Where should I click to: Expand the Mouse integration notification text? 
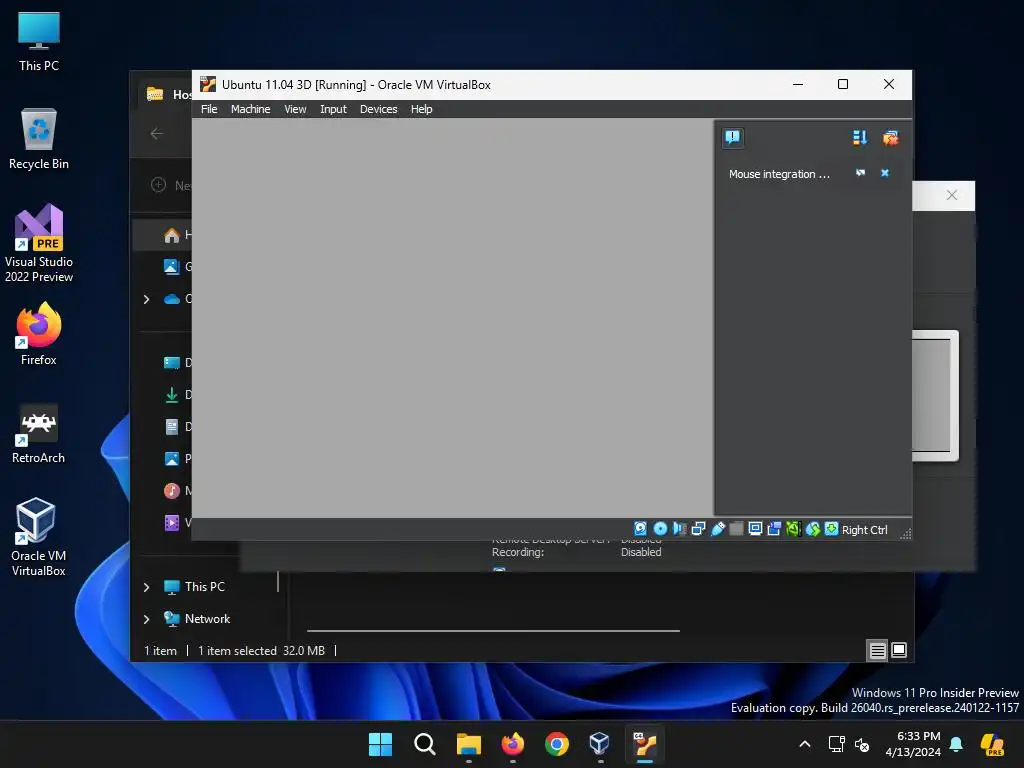pyautogui.click(x=779, y=174)
